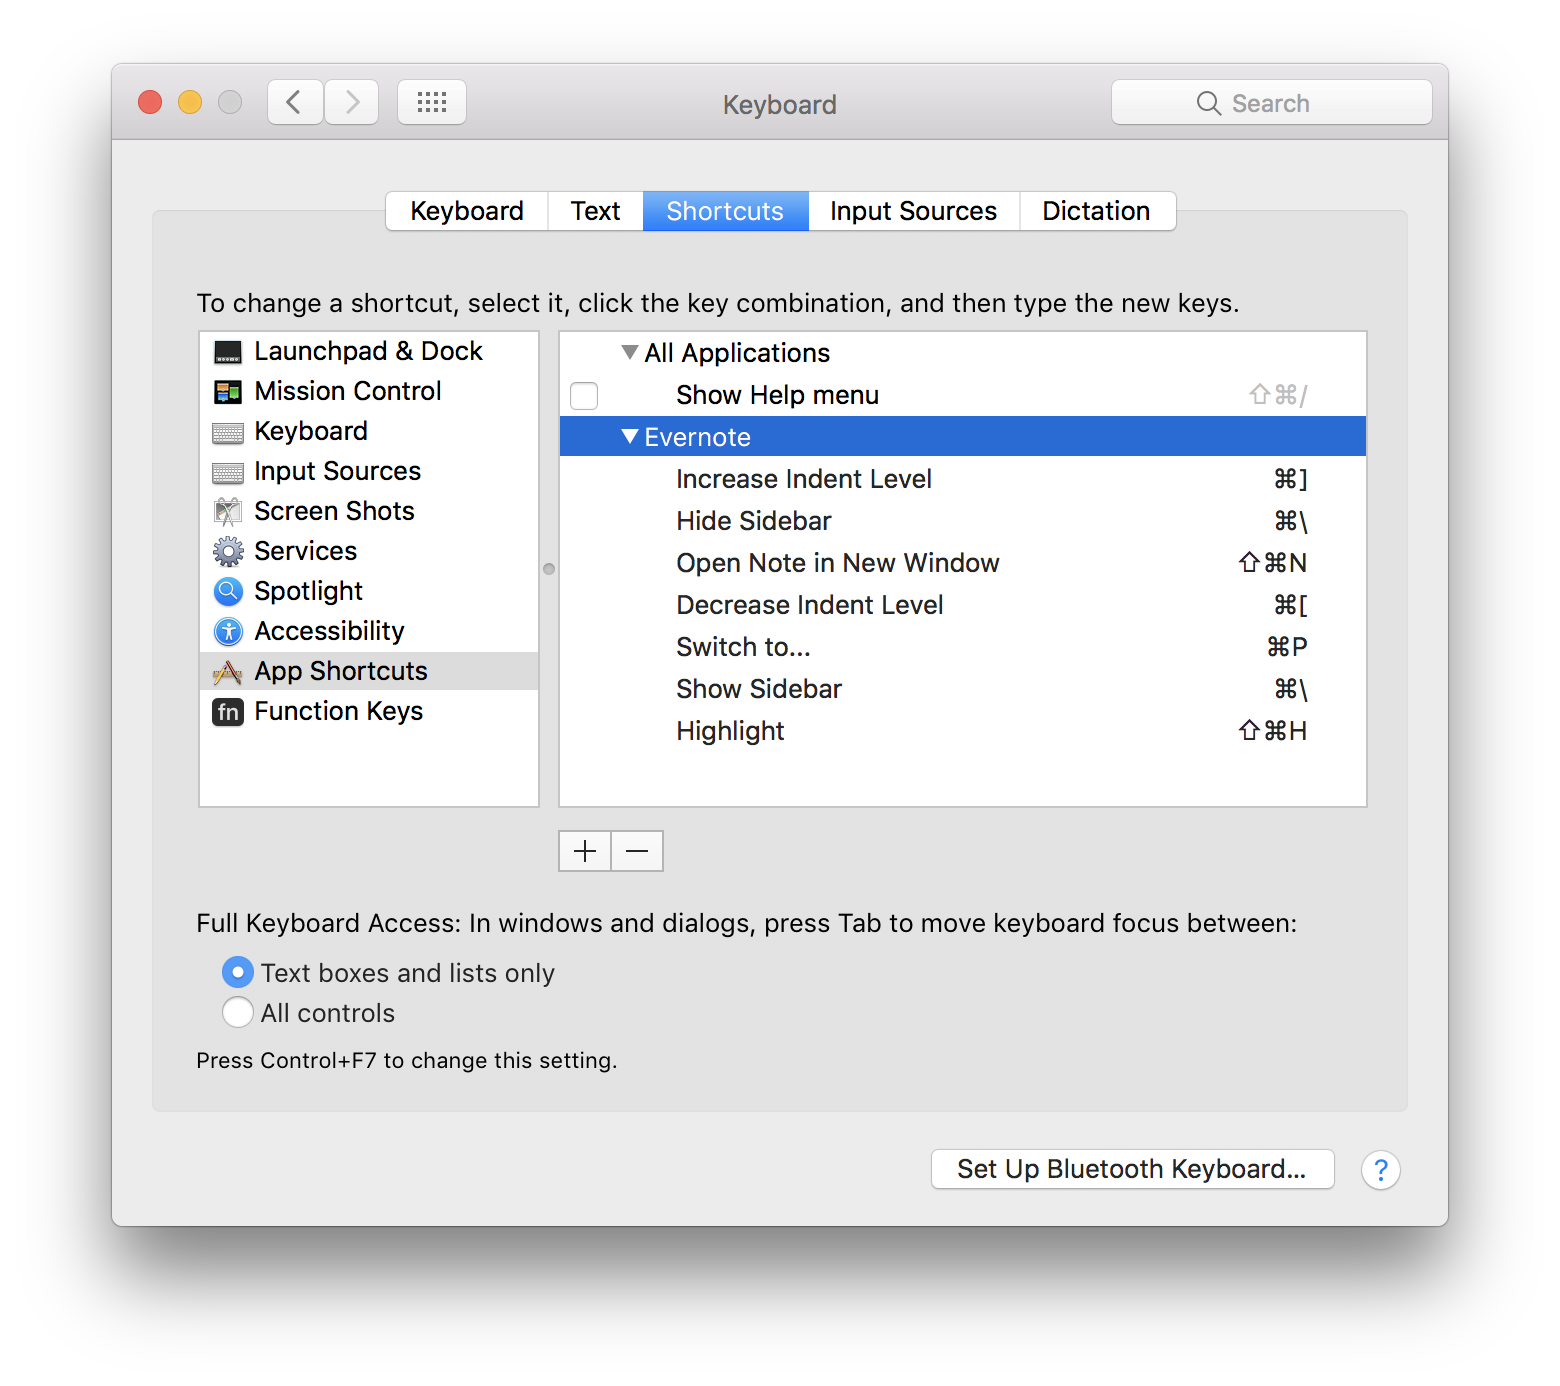Click the pane divider handle dot
This screenshot has width=1560, height=1386.
click(x=549, y=569)
